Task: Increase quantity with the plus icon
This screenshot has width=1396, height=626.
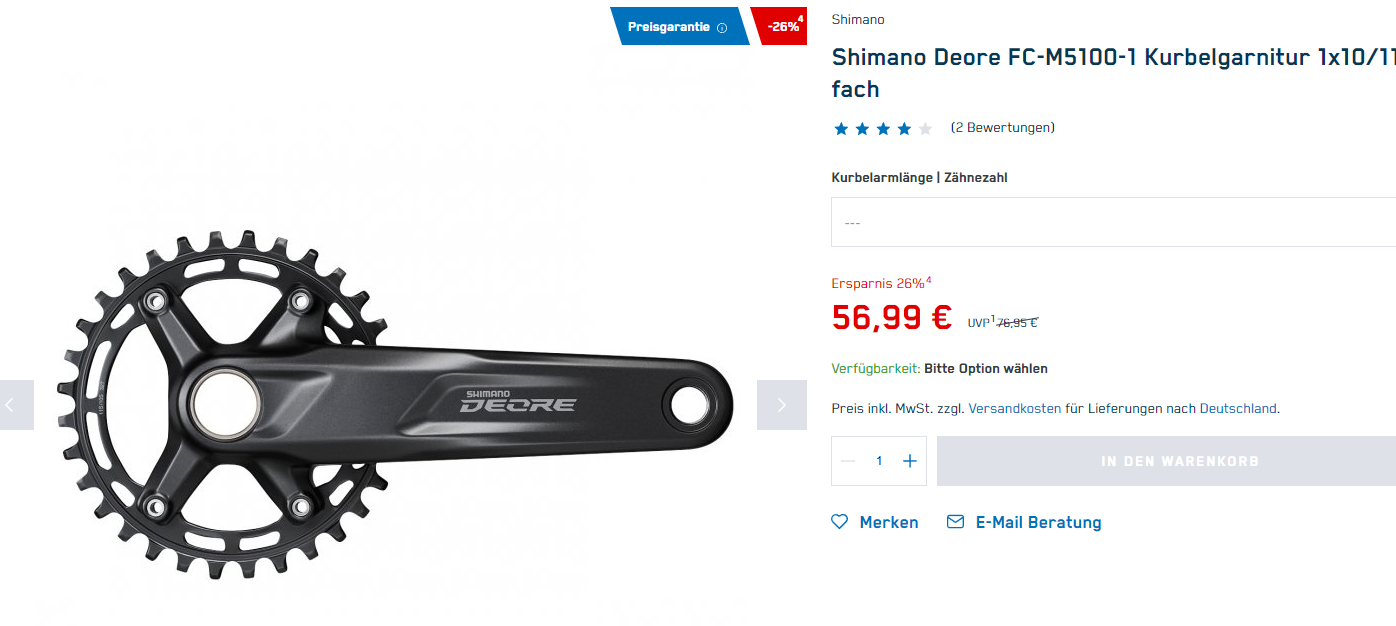Action: 909,461
